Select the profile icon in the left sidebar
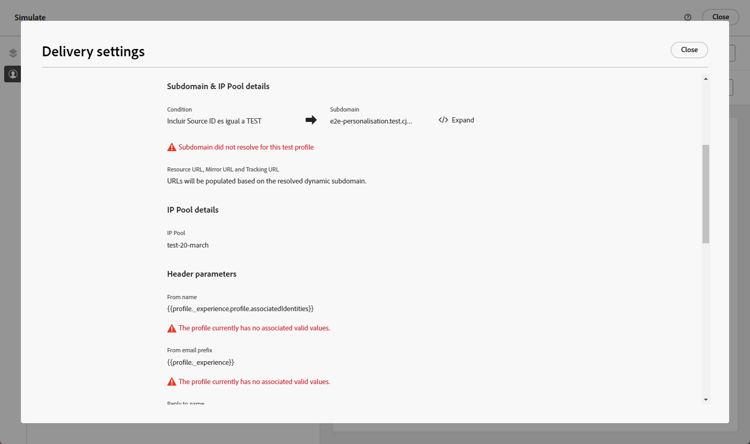 click(13, 74)
